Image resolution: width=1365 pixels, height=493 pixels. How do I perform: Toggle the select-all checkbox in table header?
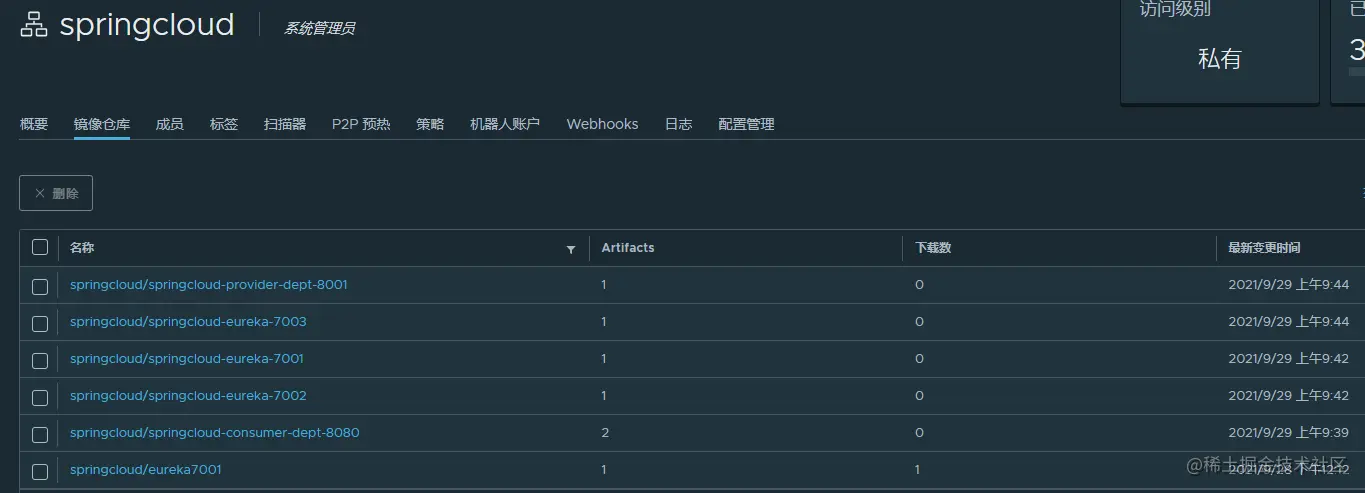40,248
